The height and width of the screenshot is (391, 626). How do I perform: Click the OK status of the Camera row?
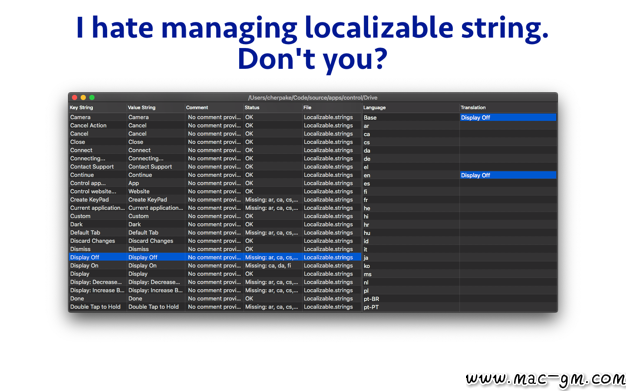coord(272,117)
